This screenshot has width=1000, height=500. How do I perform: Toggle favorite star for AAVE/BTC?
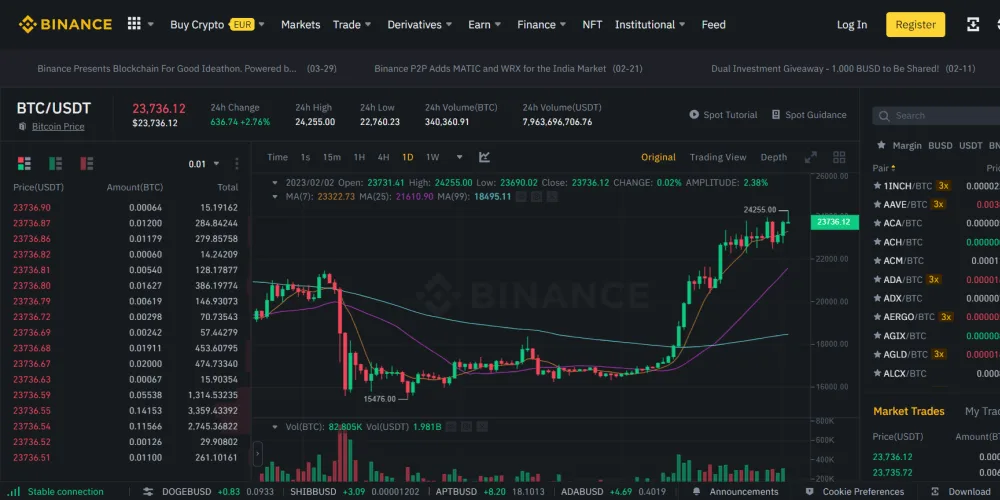click(x=877, y=204)
